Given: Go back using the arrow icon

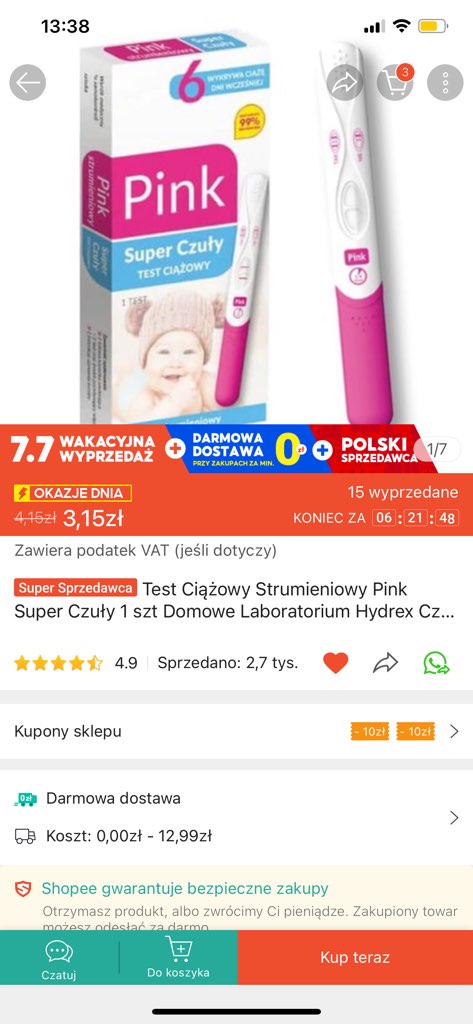Looking at the screenshot, I should [27, 83].
